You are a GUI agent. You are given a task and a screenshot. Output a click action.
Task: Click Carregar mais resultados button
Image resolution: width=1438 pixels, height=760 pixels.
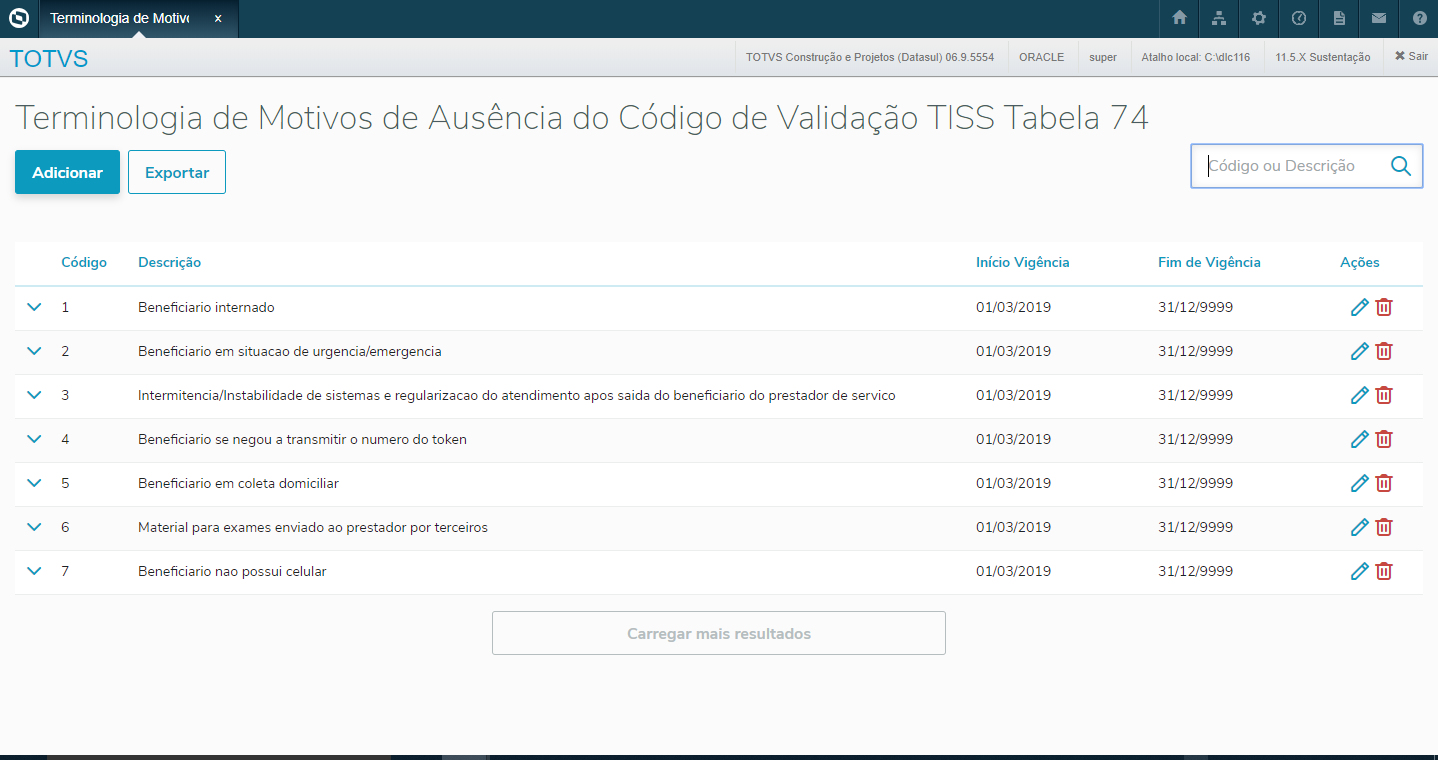[719, 633]
